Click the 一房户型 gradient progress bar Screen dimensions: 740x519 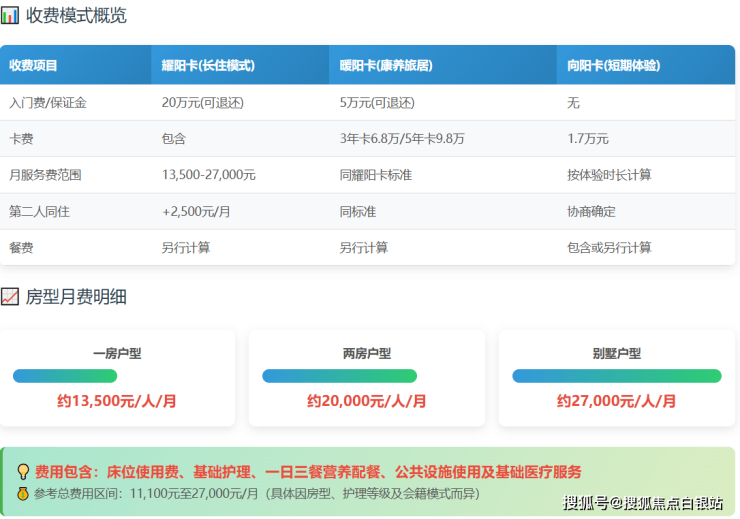tap(65, 376)
